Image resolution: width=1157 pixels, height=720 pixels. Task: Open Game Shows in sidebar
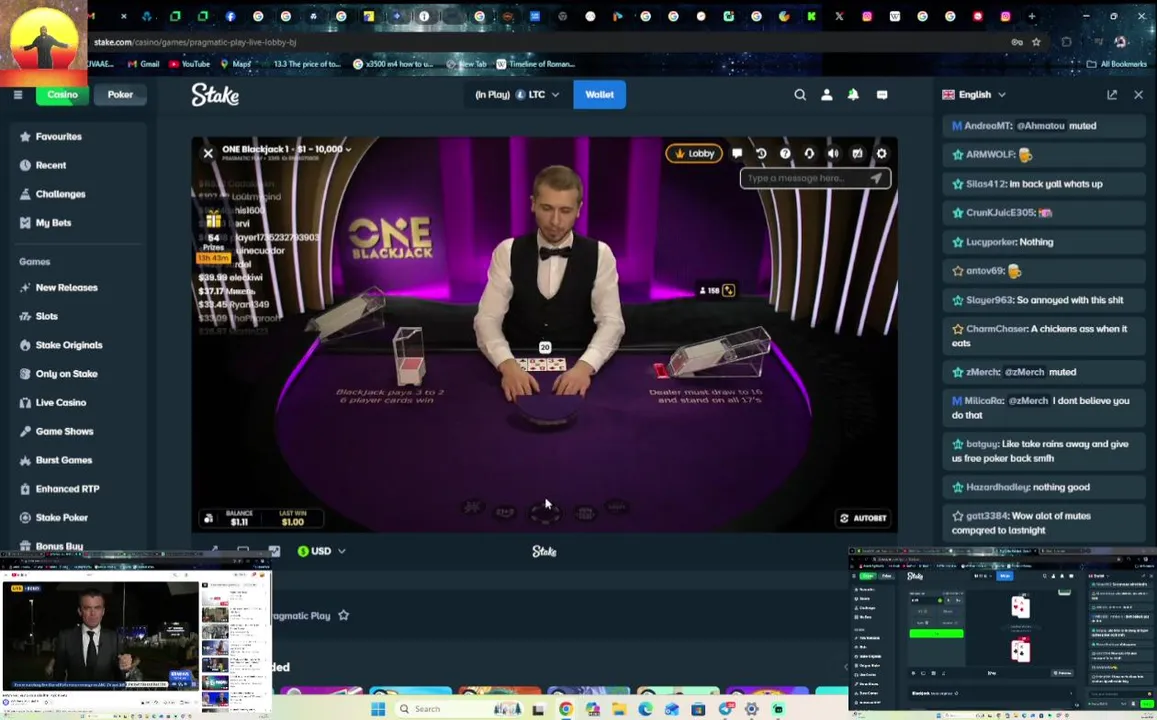click(x=64, y=432)
